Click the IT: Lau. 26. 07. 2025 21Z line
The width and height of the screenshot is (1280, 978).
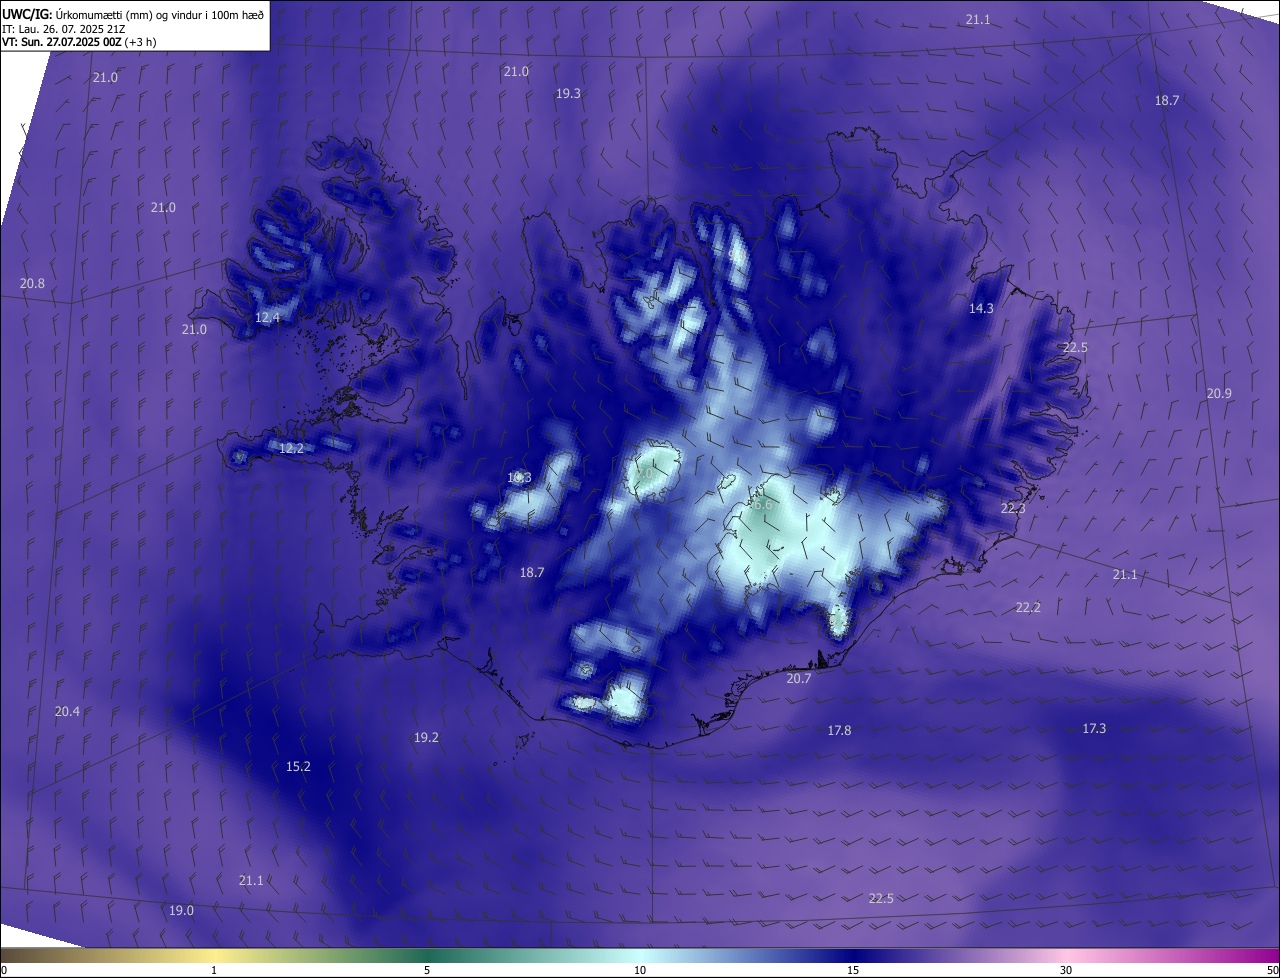pyautogui.click(x=64, y=28)
